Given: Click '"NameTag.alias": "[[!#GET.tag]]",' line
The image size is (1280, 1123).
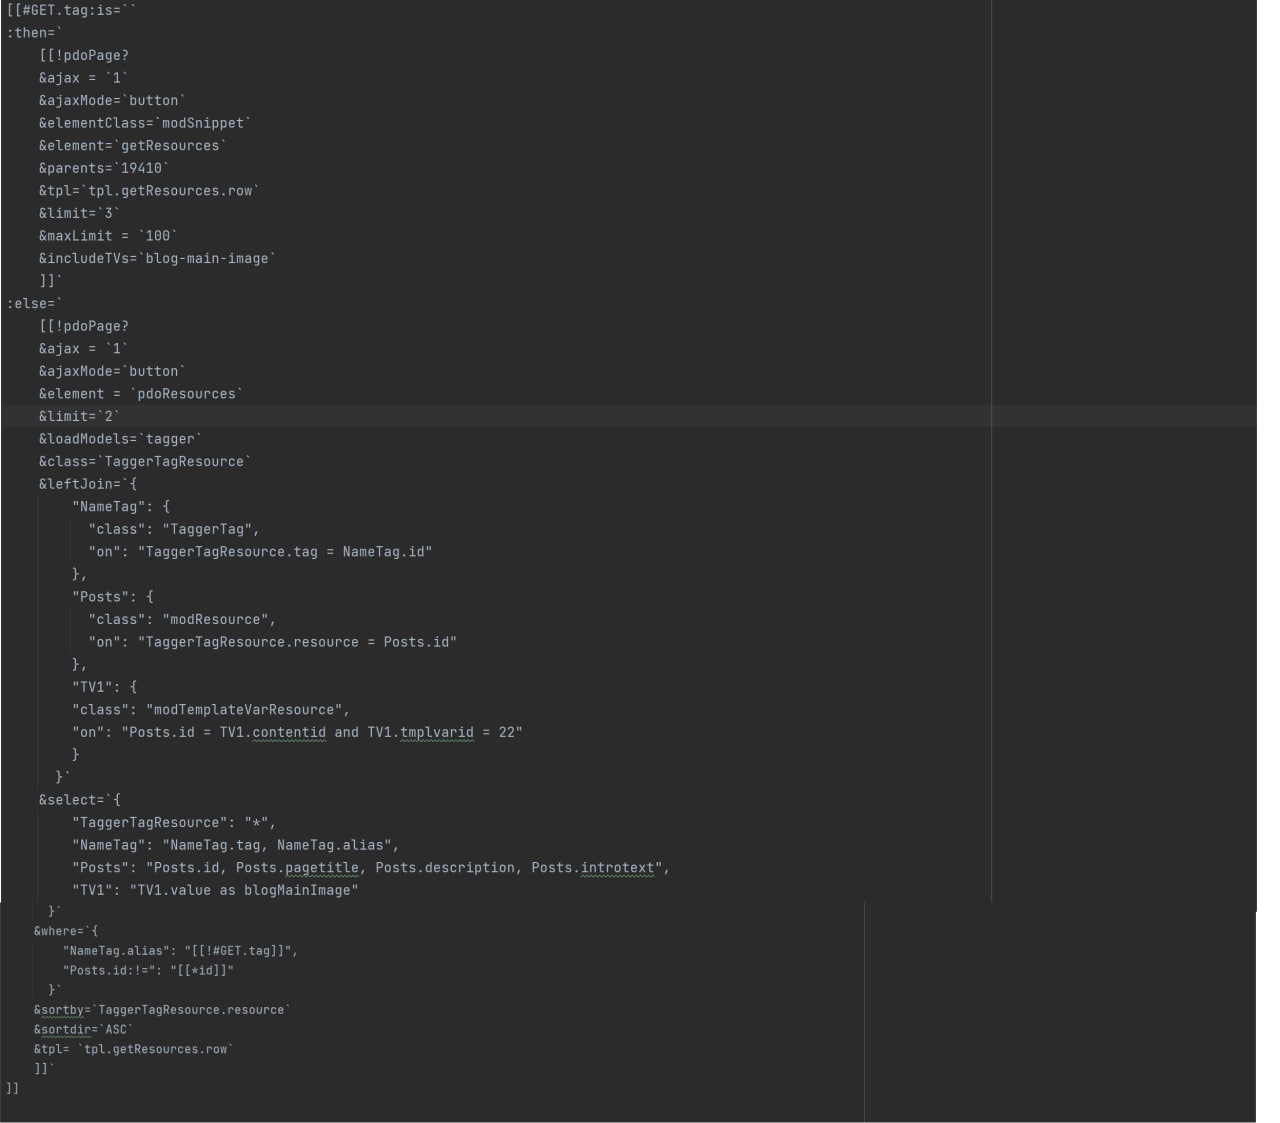Looking at the screenshot, I should (180, 951).
